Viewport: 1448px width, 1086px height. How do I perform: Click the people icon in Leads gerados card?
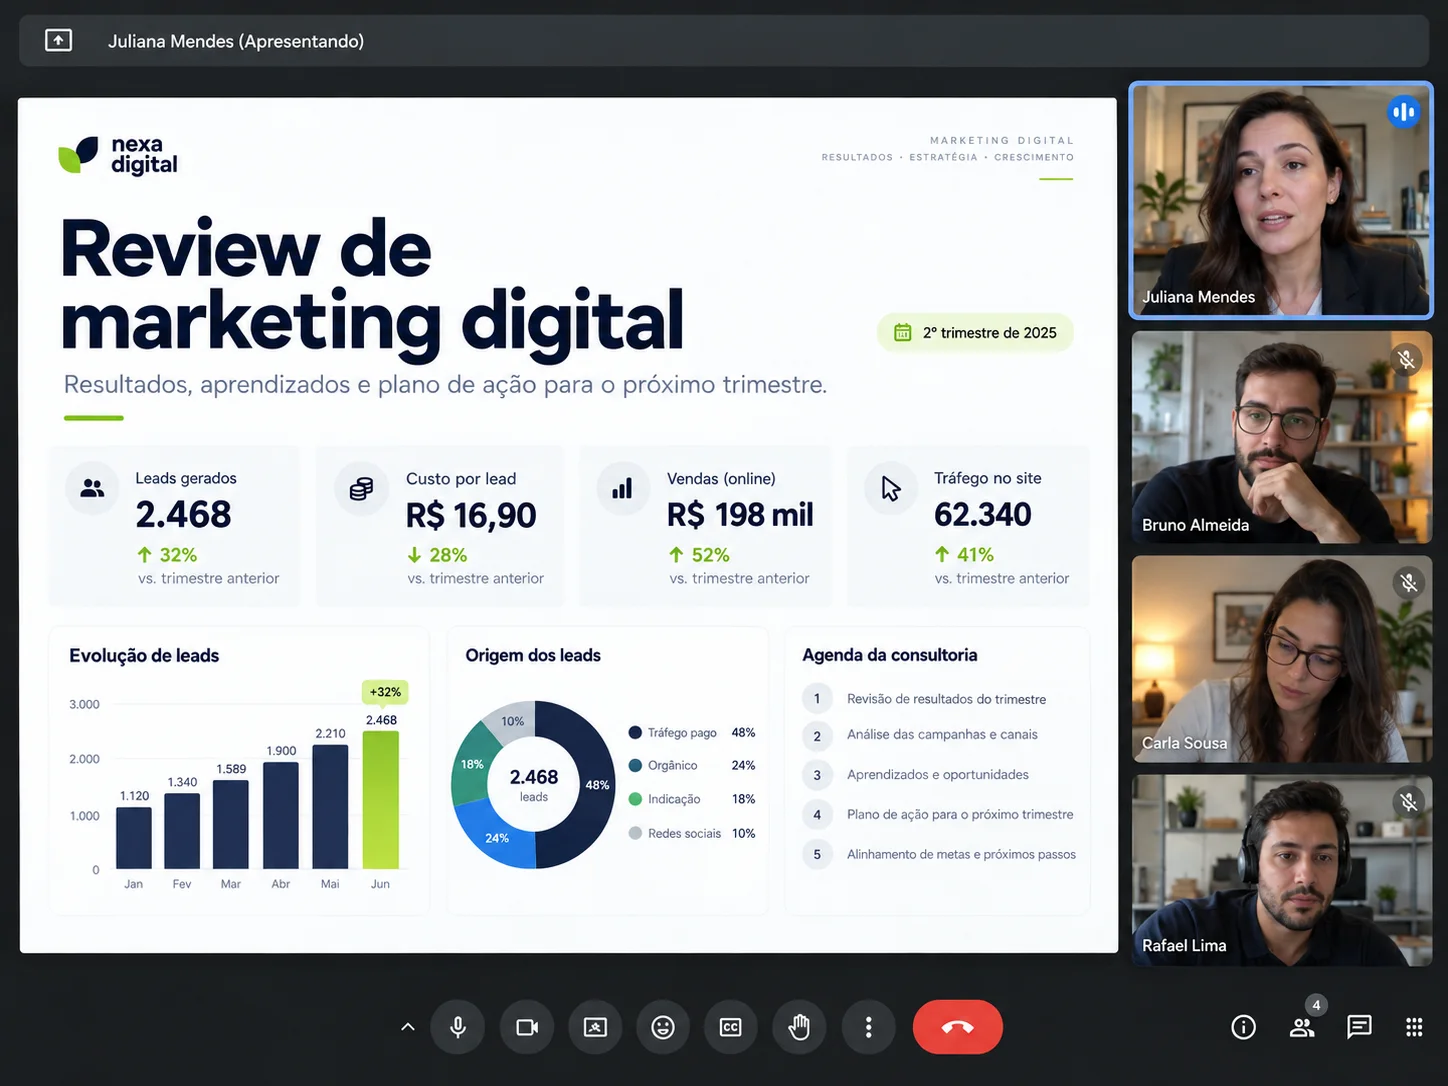[x=92, y=488]
